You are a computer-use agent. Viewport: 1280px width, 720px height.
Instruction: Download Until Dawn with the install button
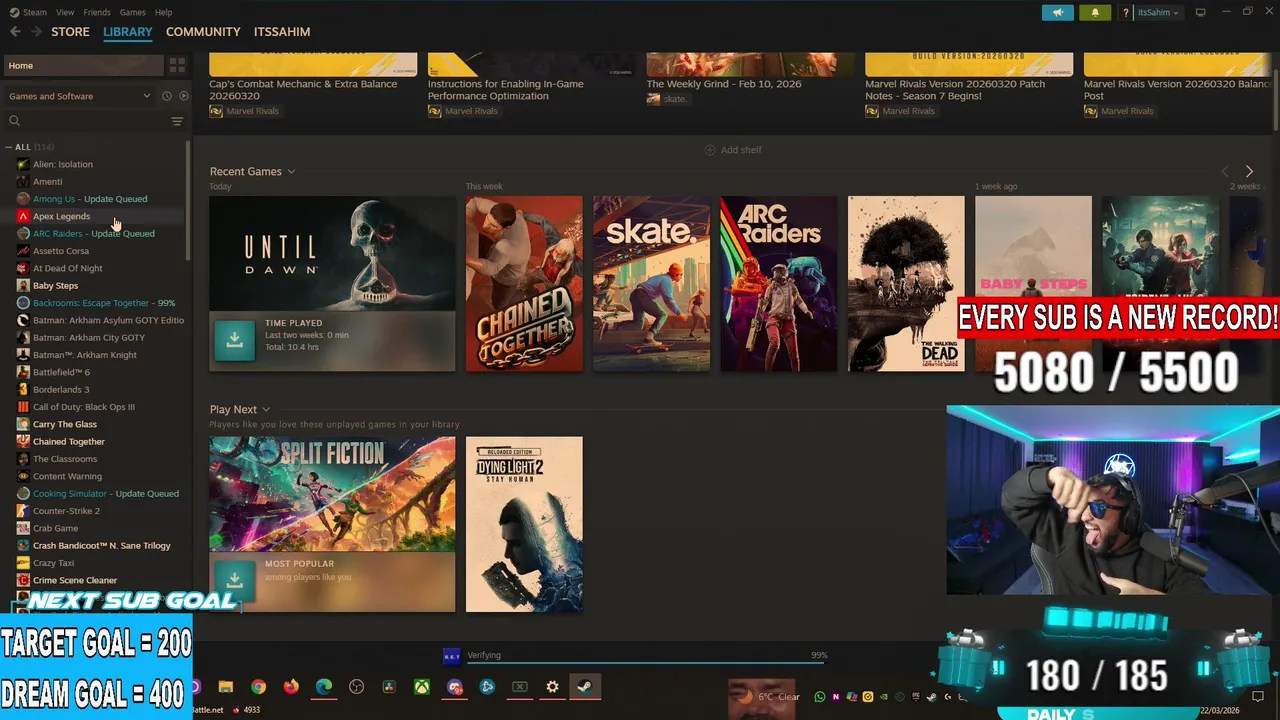(234, 340)
